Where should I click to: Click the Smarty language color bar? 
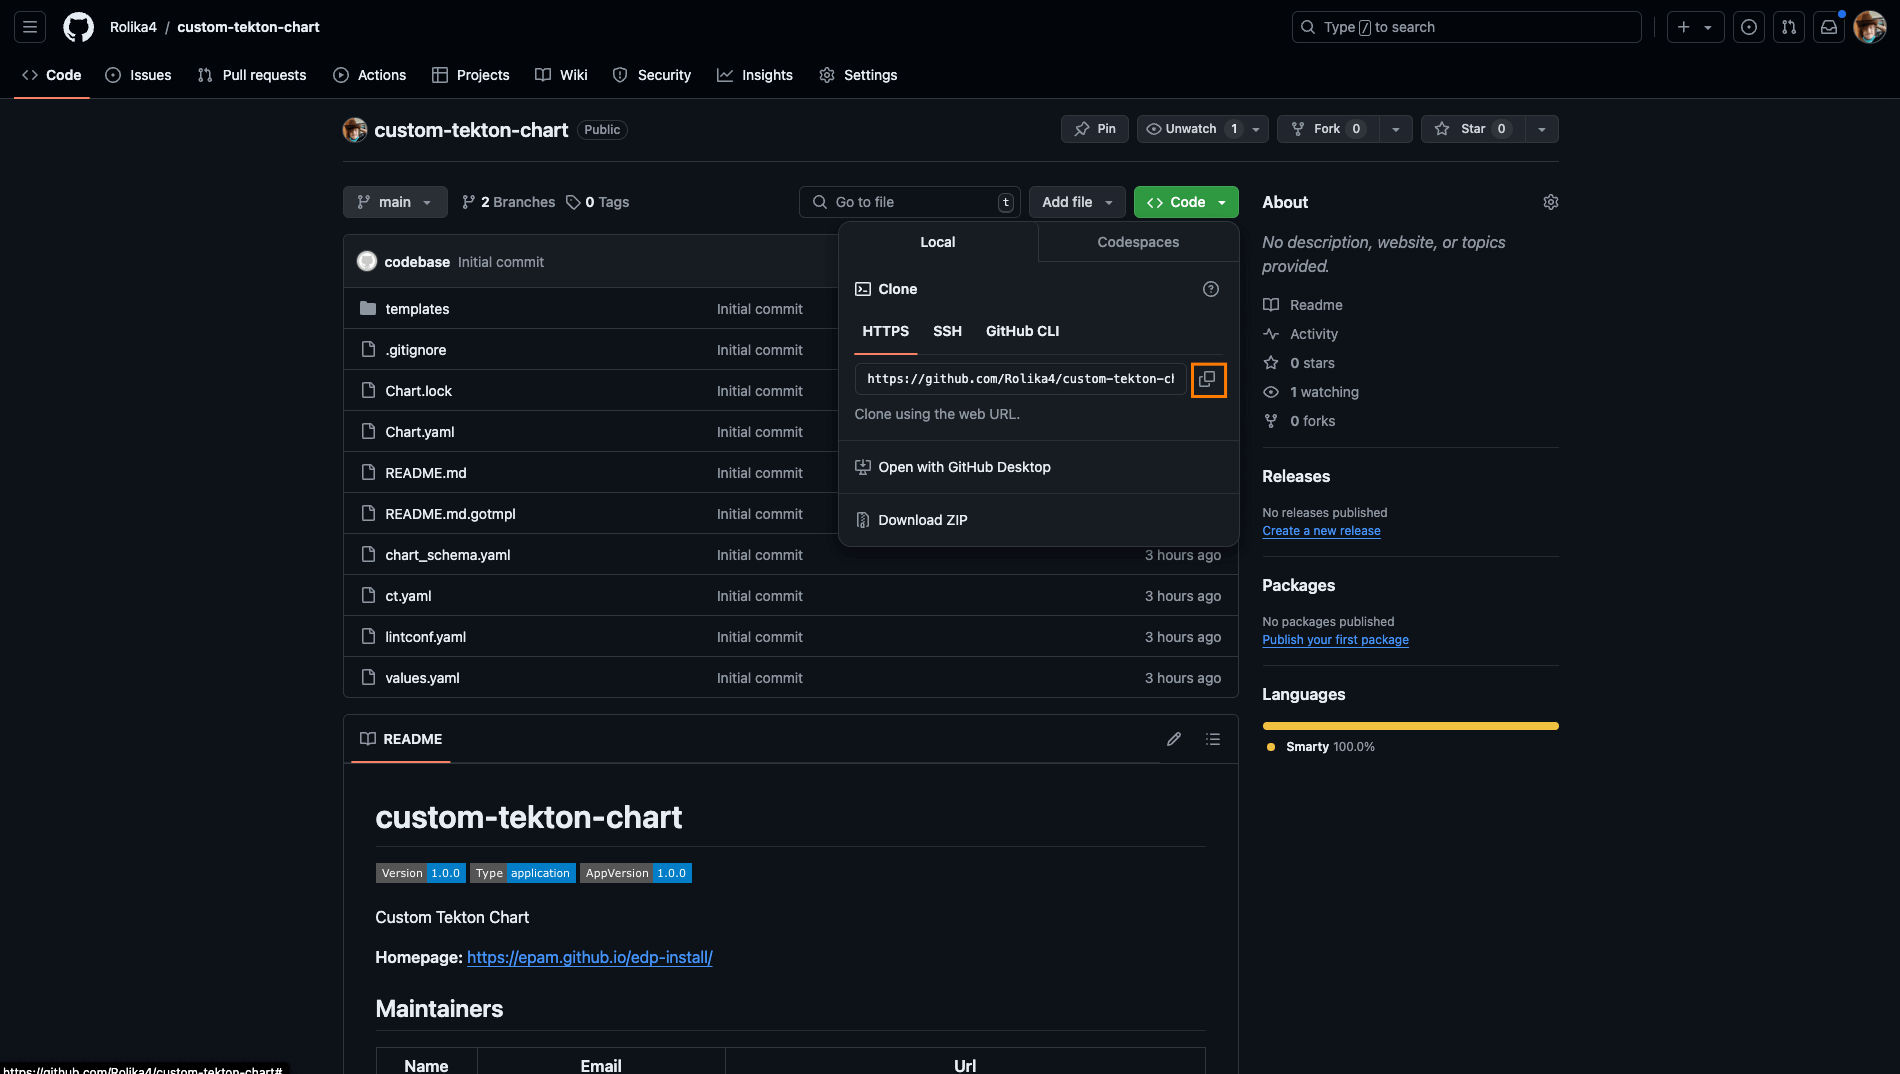click(1409, 725)
